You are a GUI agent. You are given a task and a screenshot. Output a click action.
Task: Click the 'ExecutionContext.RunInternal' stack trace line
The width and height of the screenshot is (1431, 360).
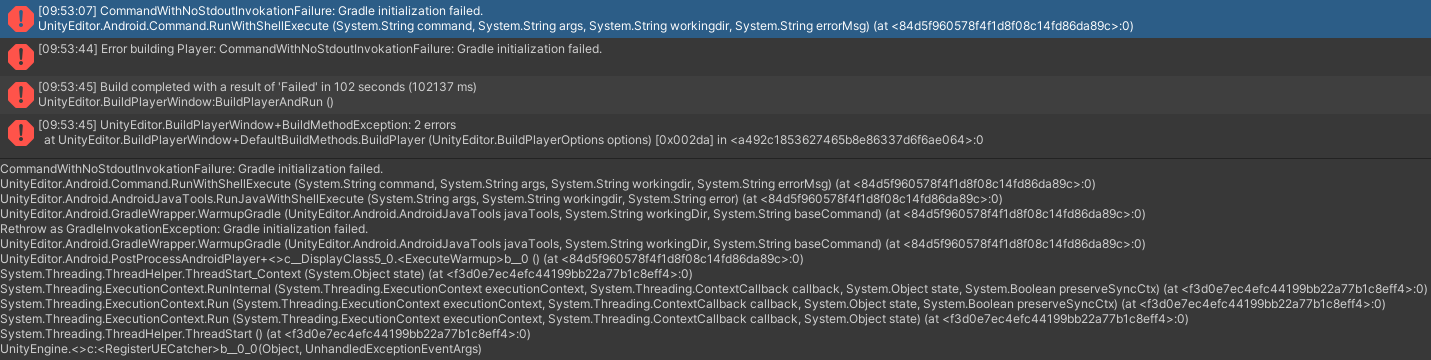pos(714,288)
